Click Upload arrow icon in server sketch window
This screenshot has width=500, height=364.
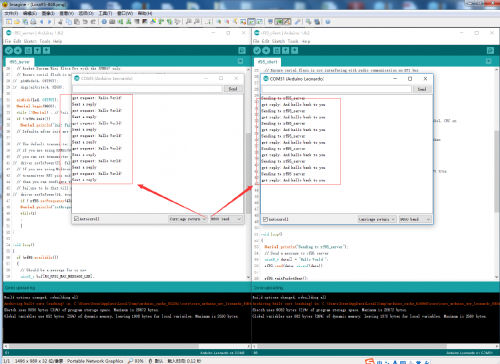[18, 51]
